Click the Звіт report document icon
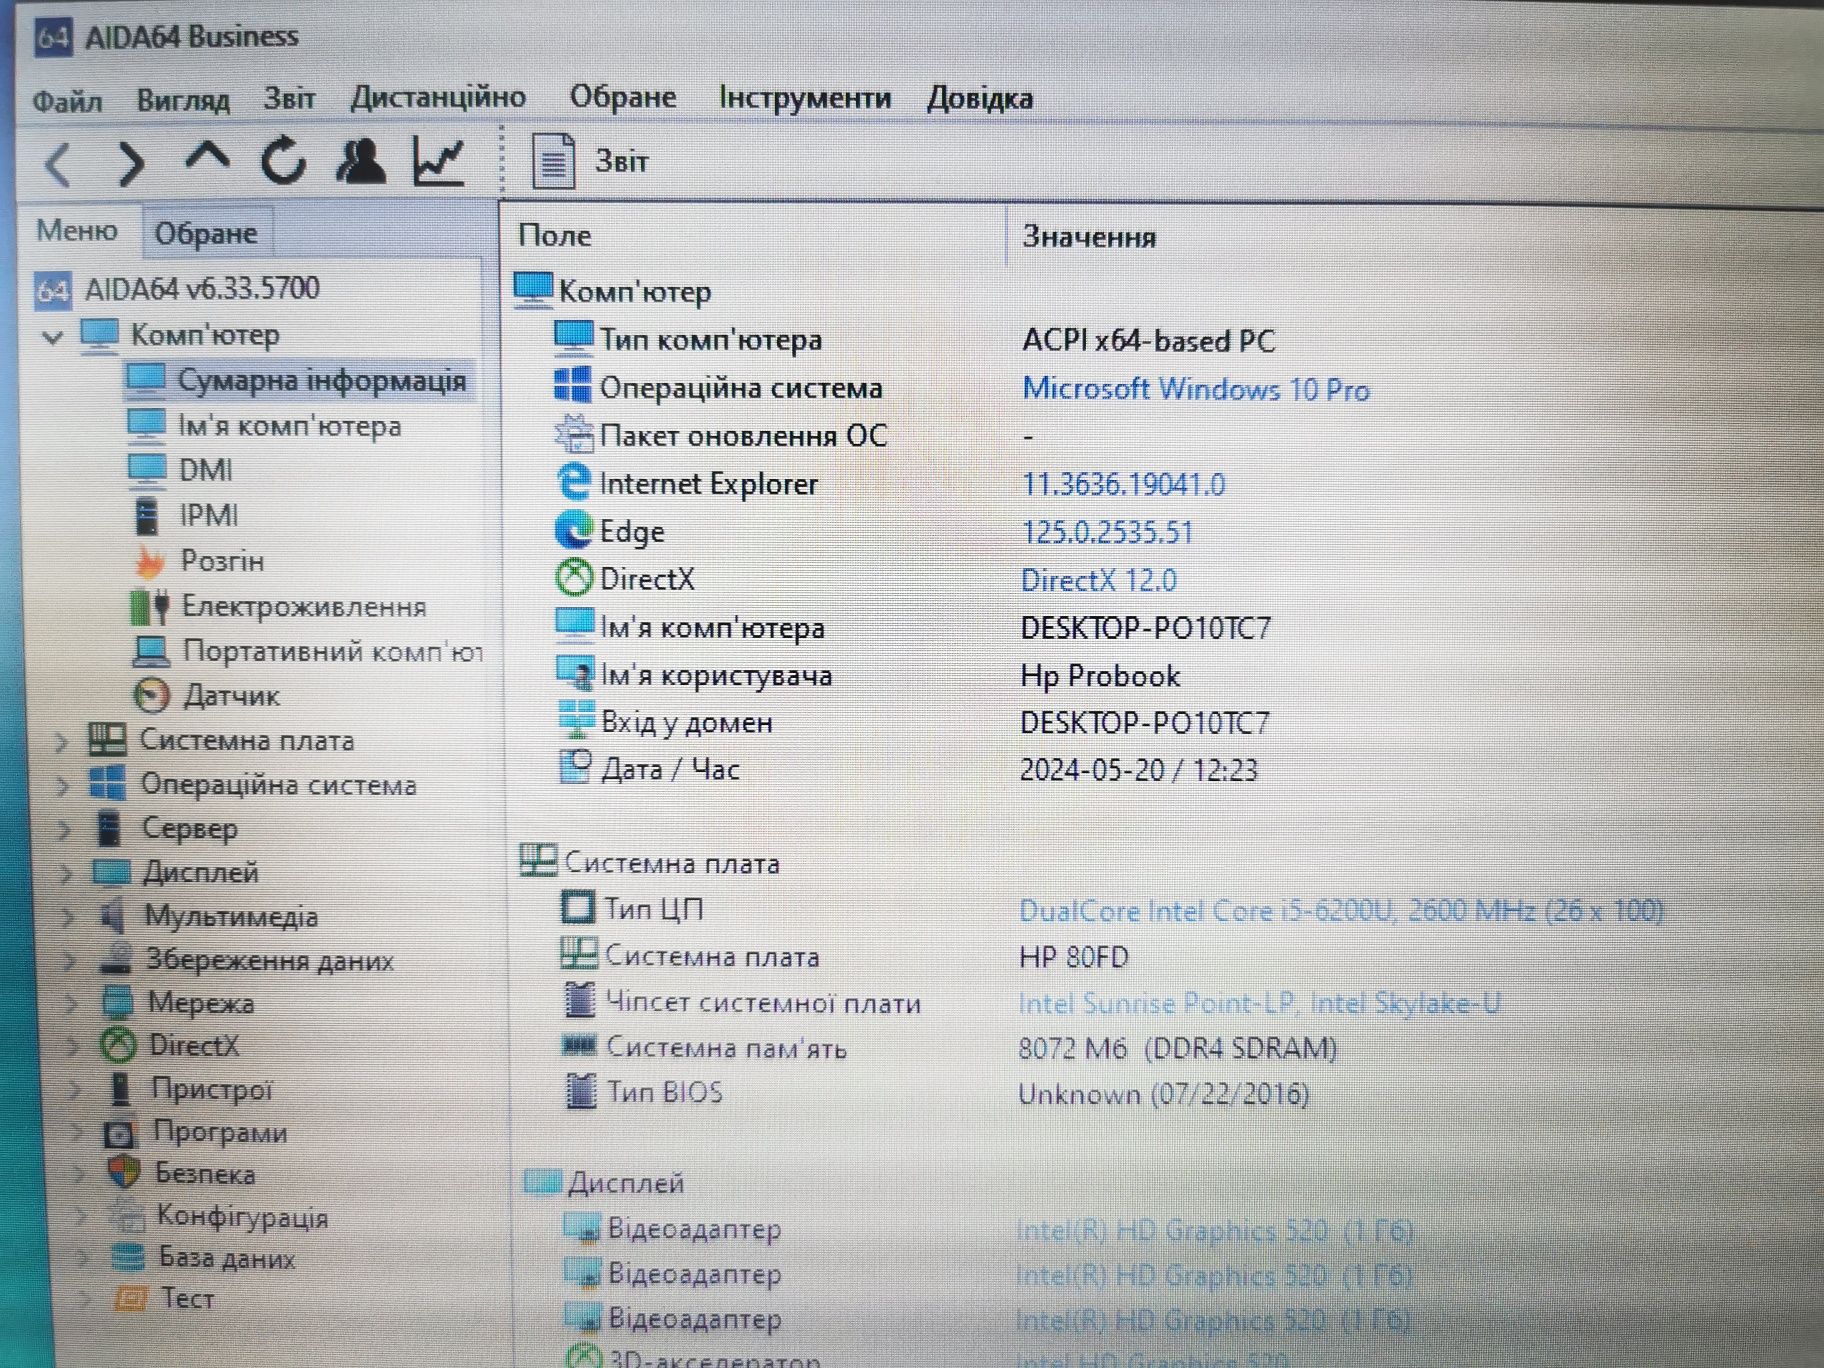 pyautogui.click(x=553, y=160)
